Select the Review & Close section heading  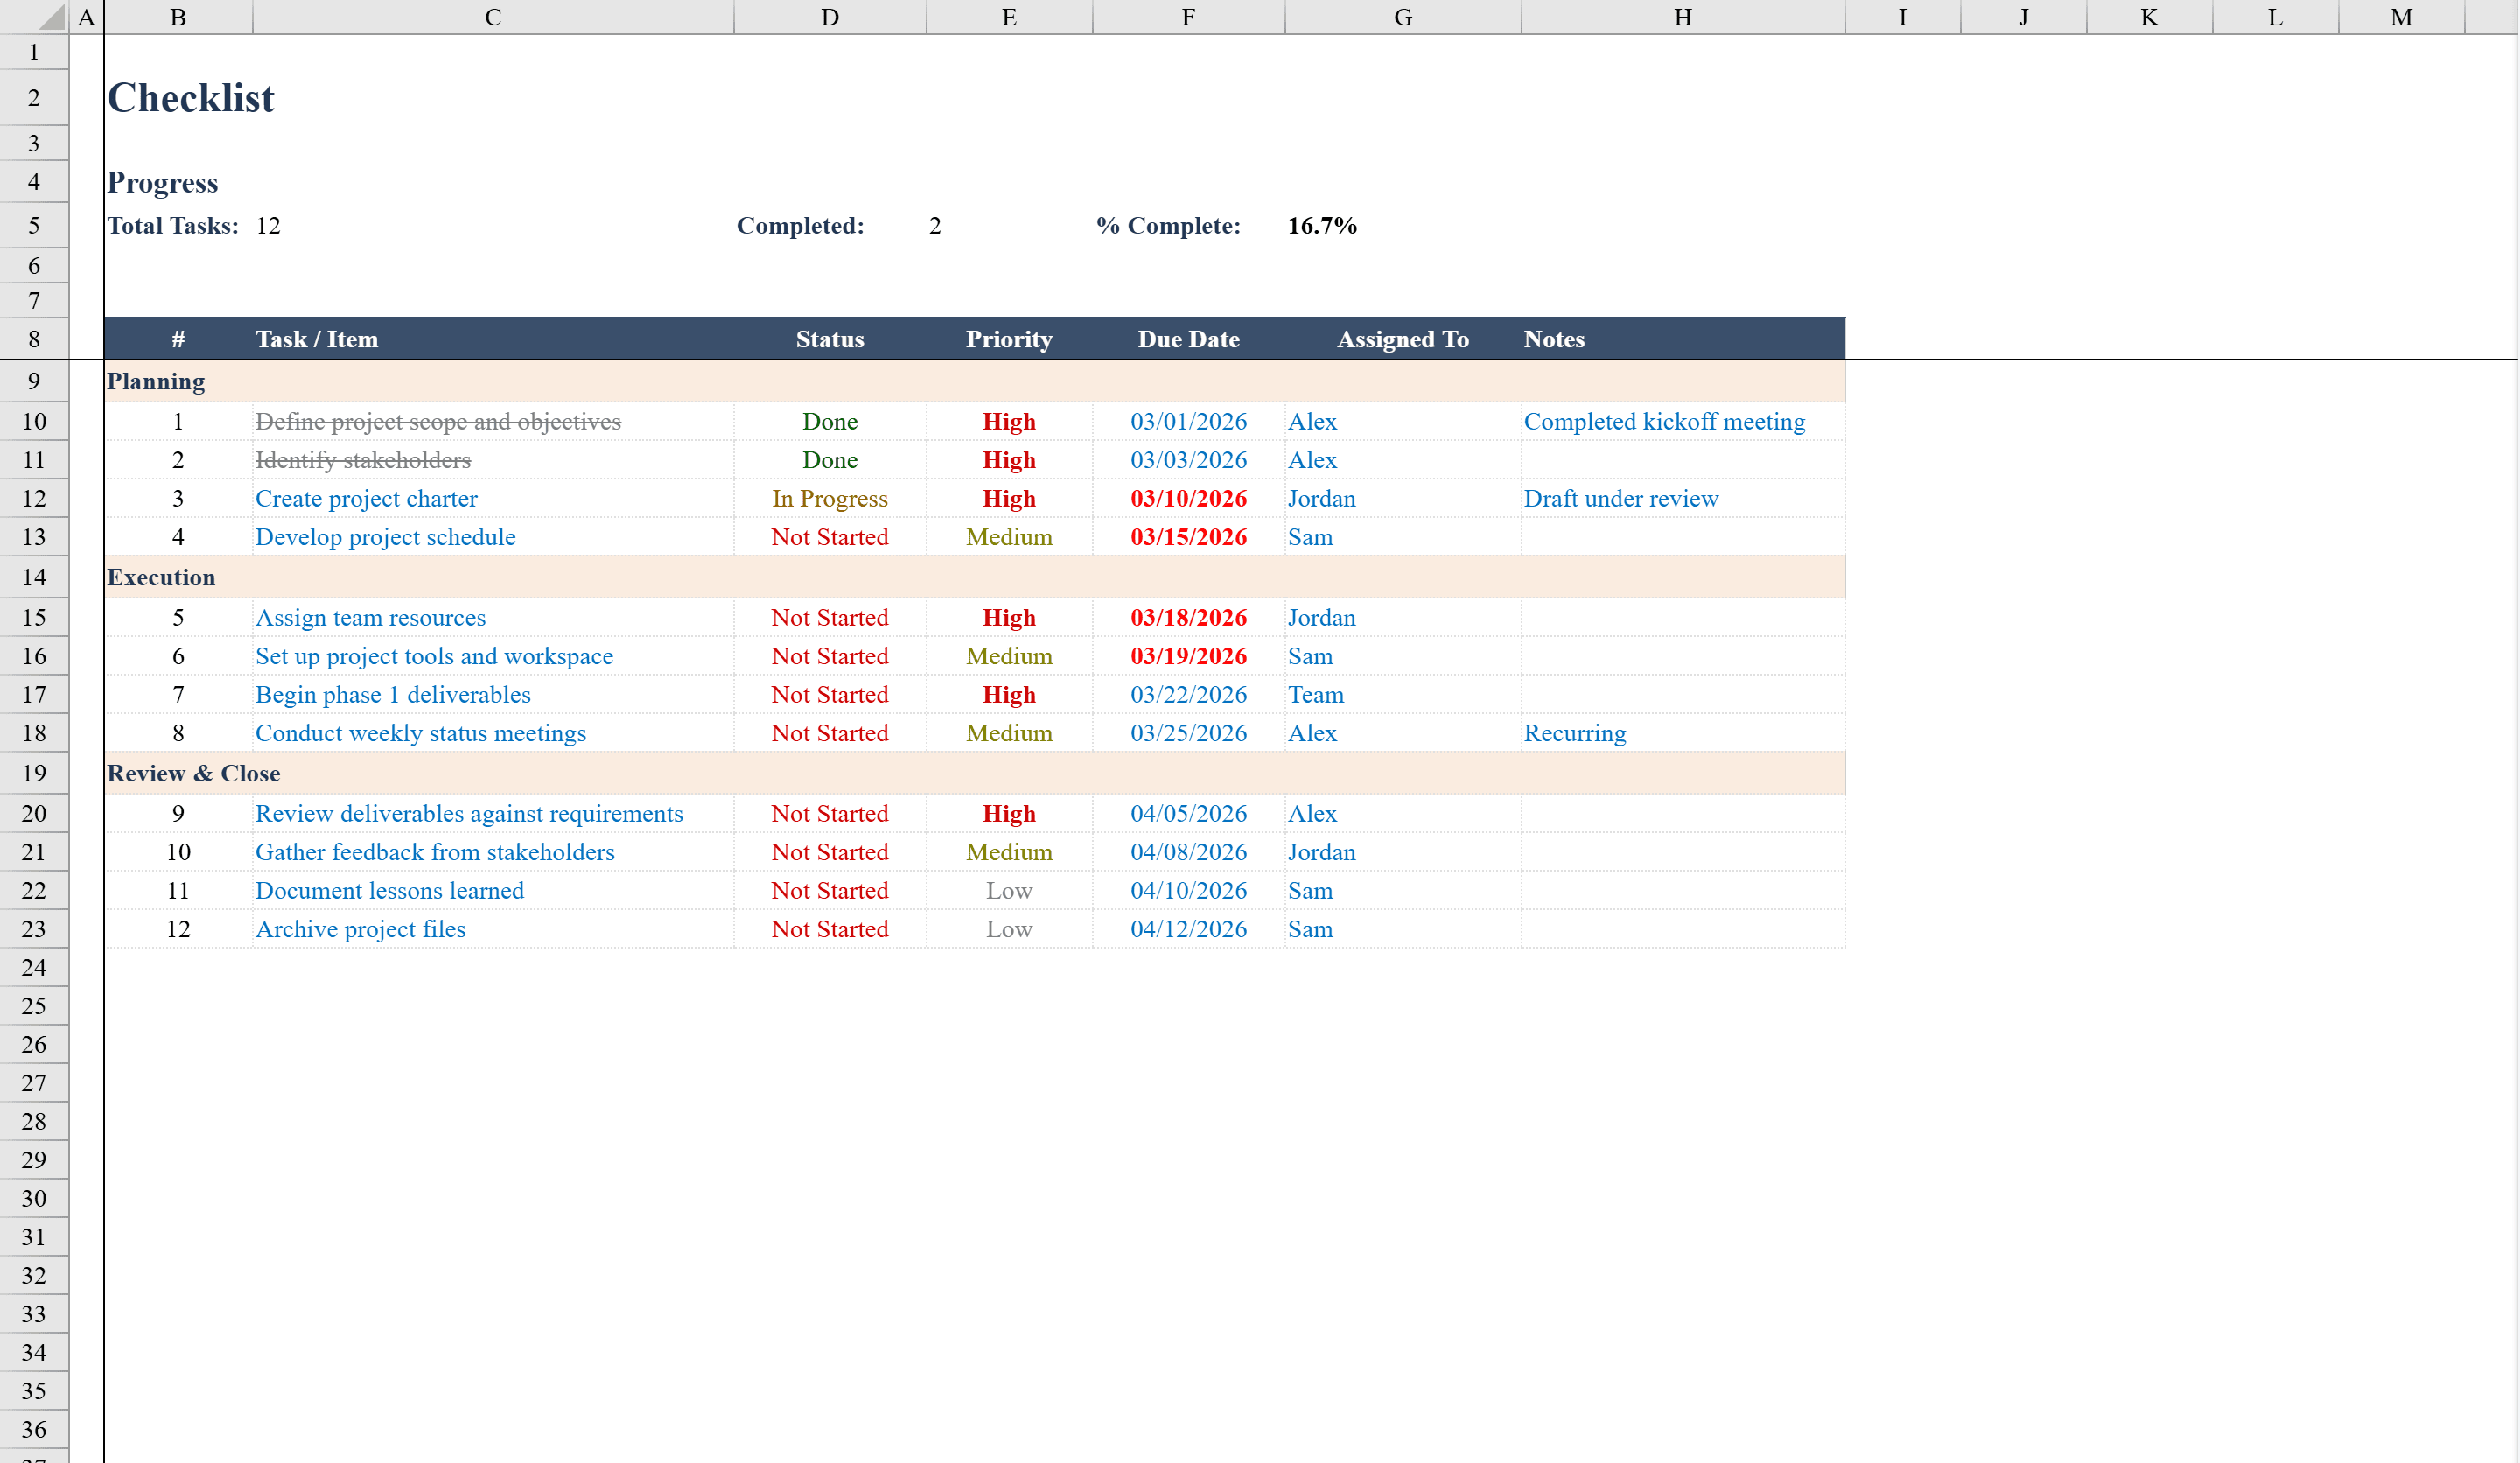tap(194, 772)
